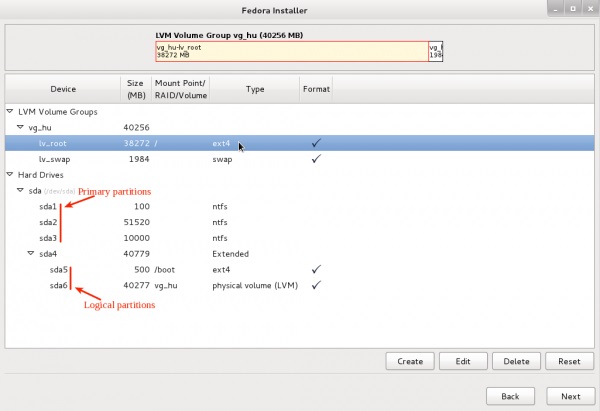Select the sda3 partition row
The height and width of the screenshot is (411, 600).
point(300,238)
